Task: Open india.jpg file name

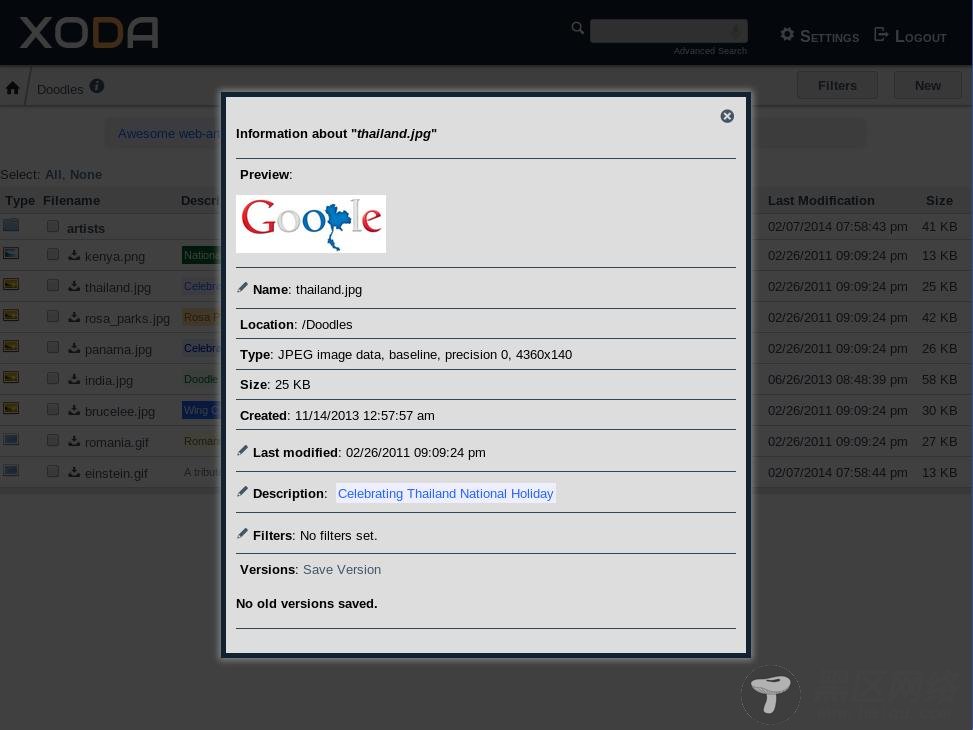Action: pyautogui.click(x=109, y=381)
